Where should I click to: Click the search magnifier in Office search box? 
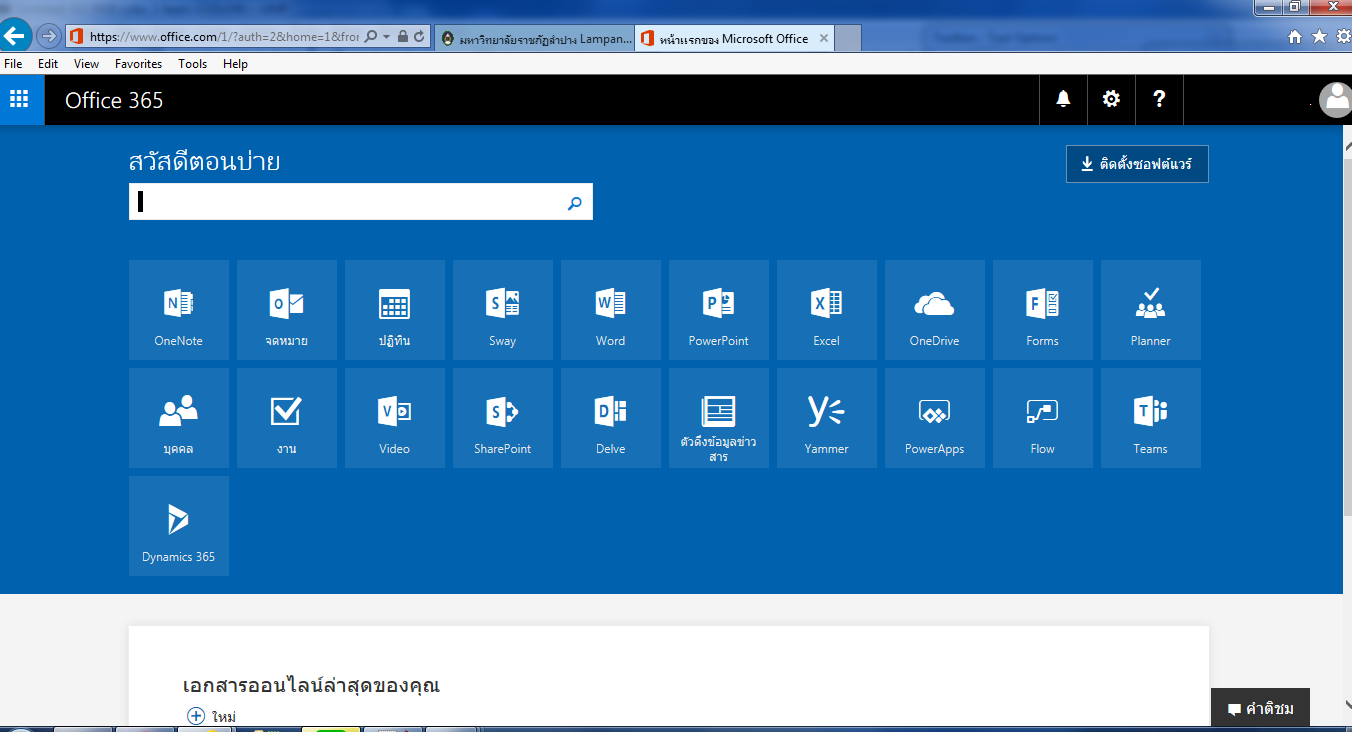(x=575, y=202)
